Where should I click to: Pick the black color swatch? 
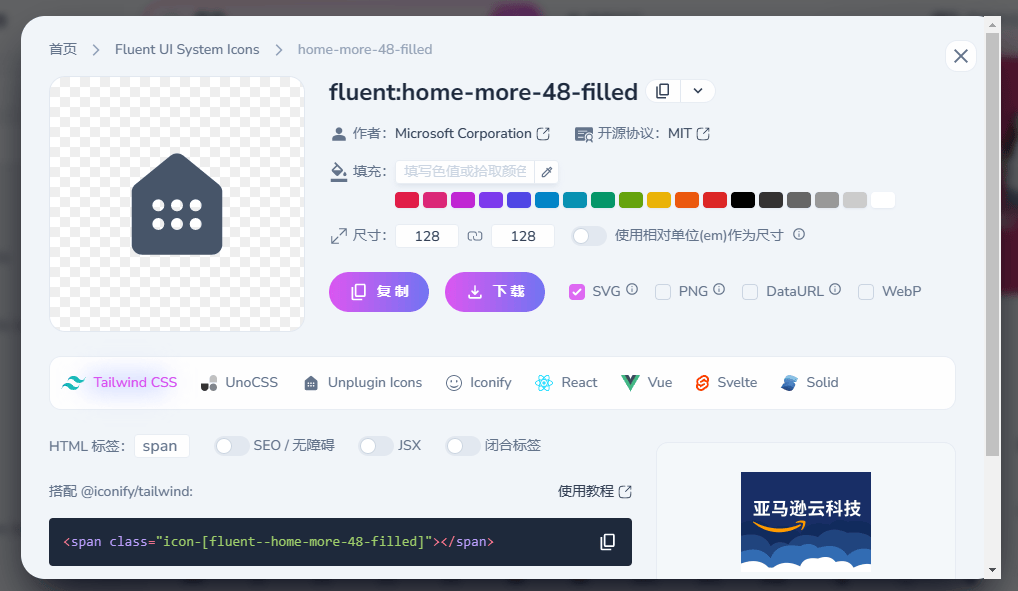click(x=742, y=200)
